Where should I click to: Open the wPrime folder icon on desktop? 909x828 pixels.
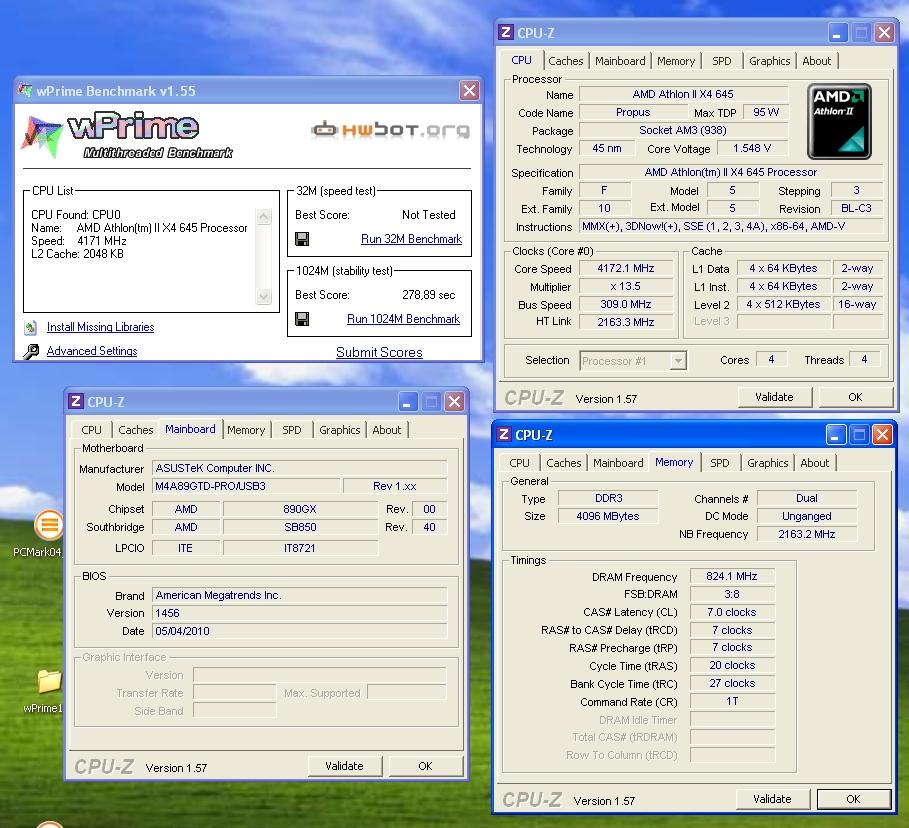pos(49,681)
